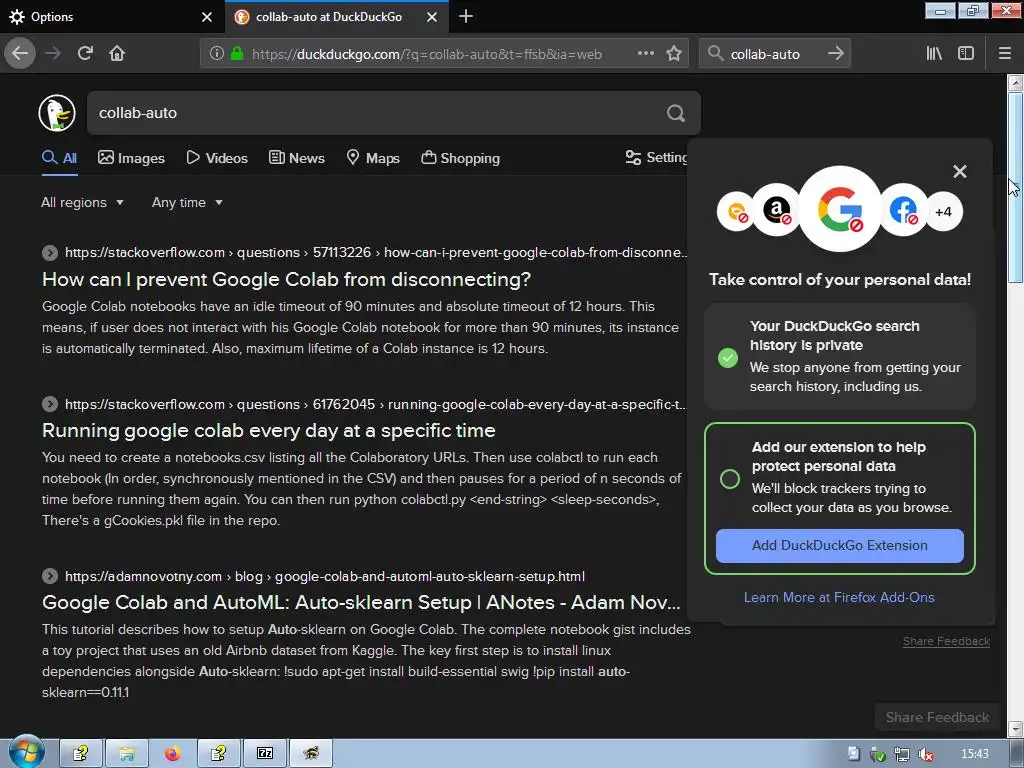
Task: Expand the Any time filter dropdown
Action: pyautogui.click(x=187, y=202)
